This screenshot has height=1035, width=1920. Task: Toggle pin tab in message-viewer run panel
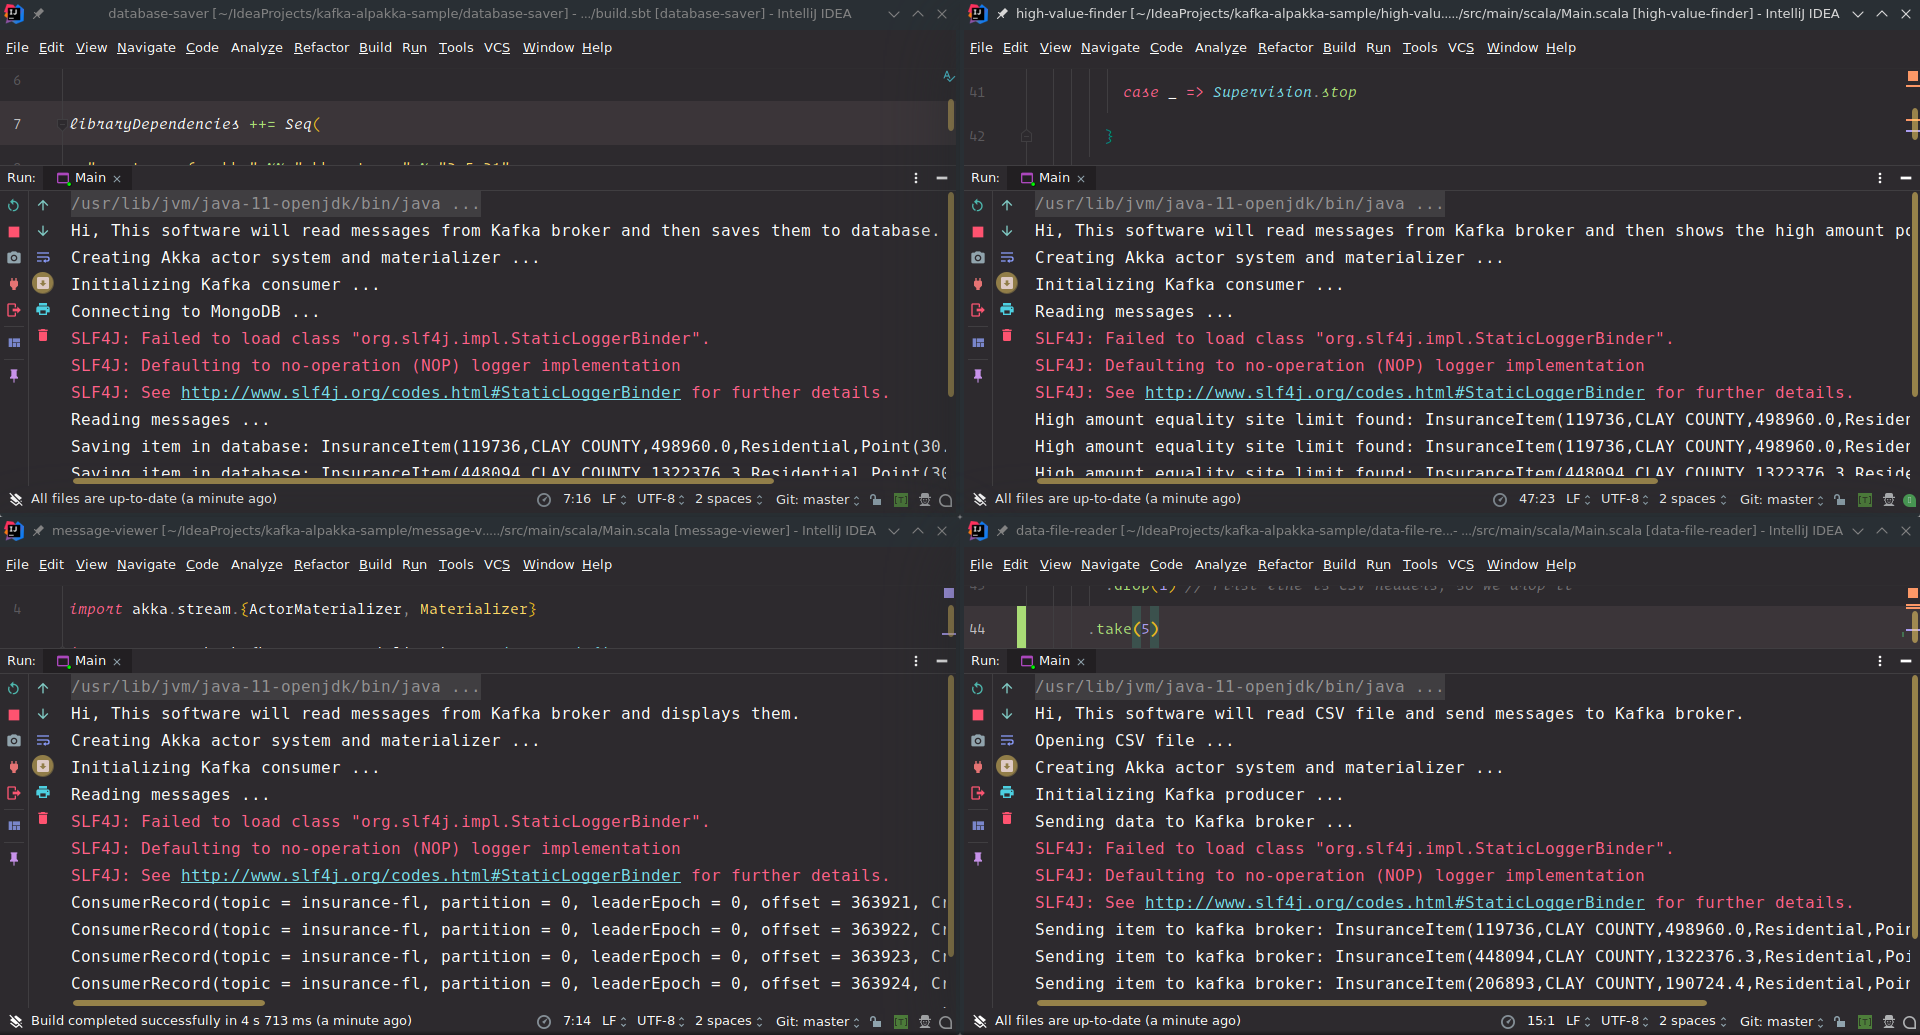(14, 858)
